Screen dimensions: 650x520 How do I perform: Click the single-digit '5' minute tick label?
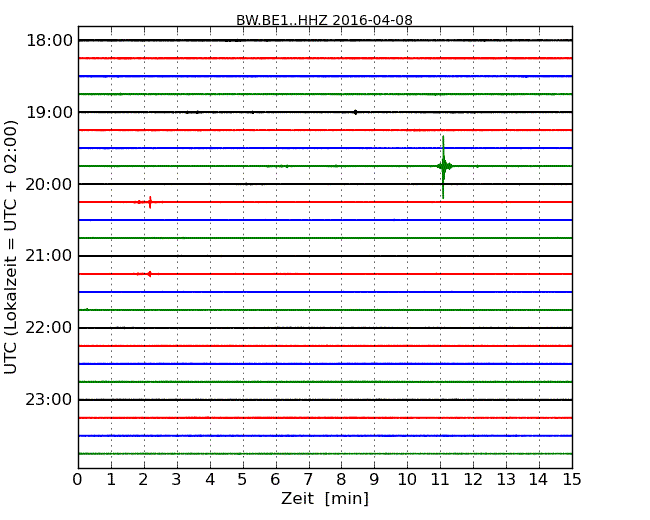pyautogui.click(x=243, y=480)
